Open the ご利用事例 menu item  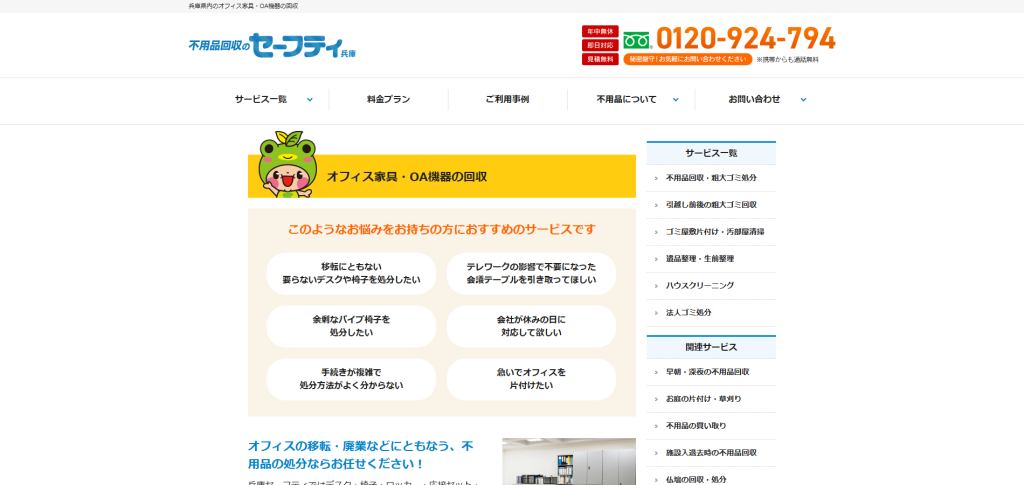(507, 99)
